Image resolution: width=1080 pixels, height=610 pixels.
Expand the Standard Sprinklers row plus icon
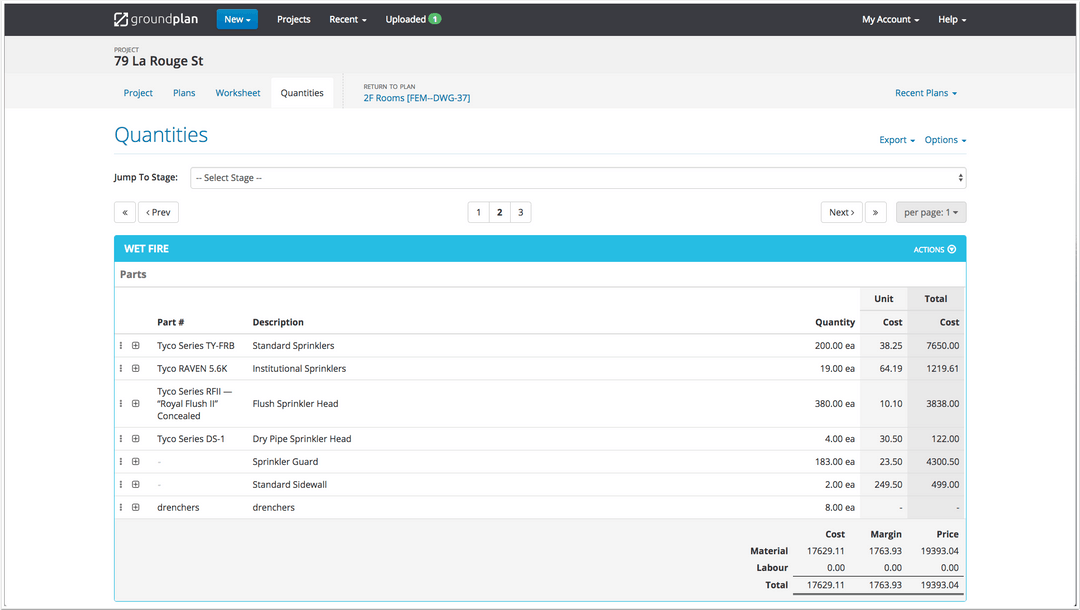tap(136, 345)
